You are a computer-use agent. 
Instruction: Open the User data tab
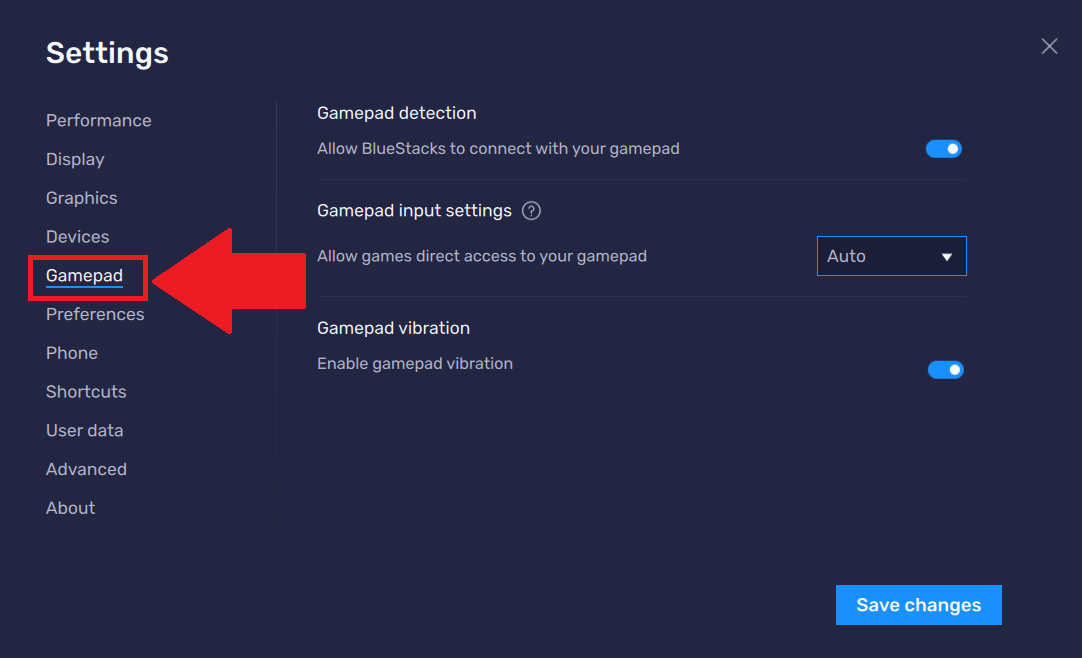pos(85,431)
